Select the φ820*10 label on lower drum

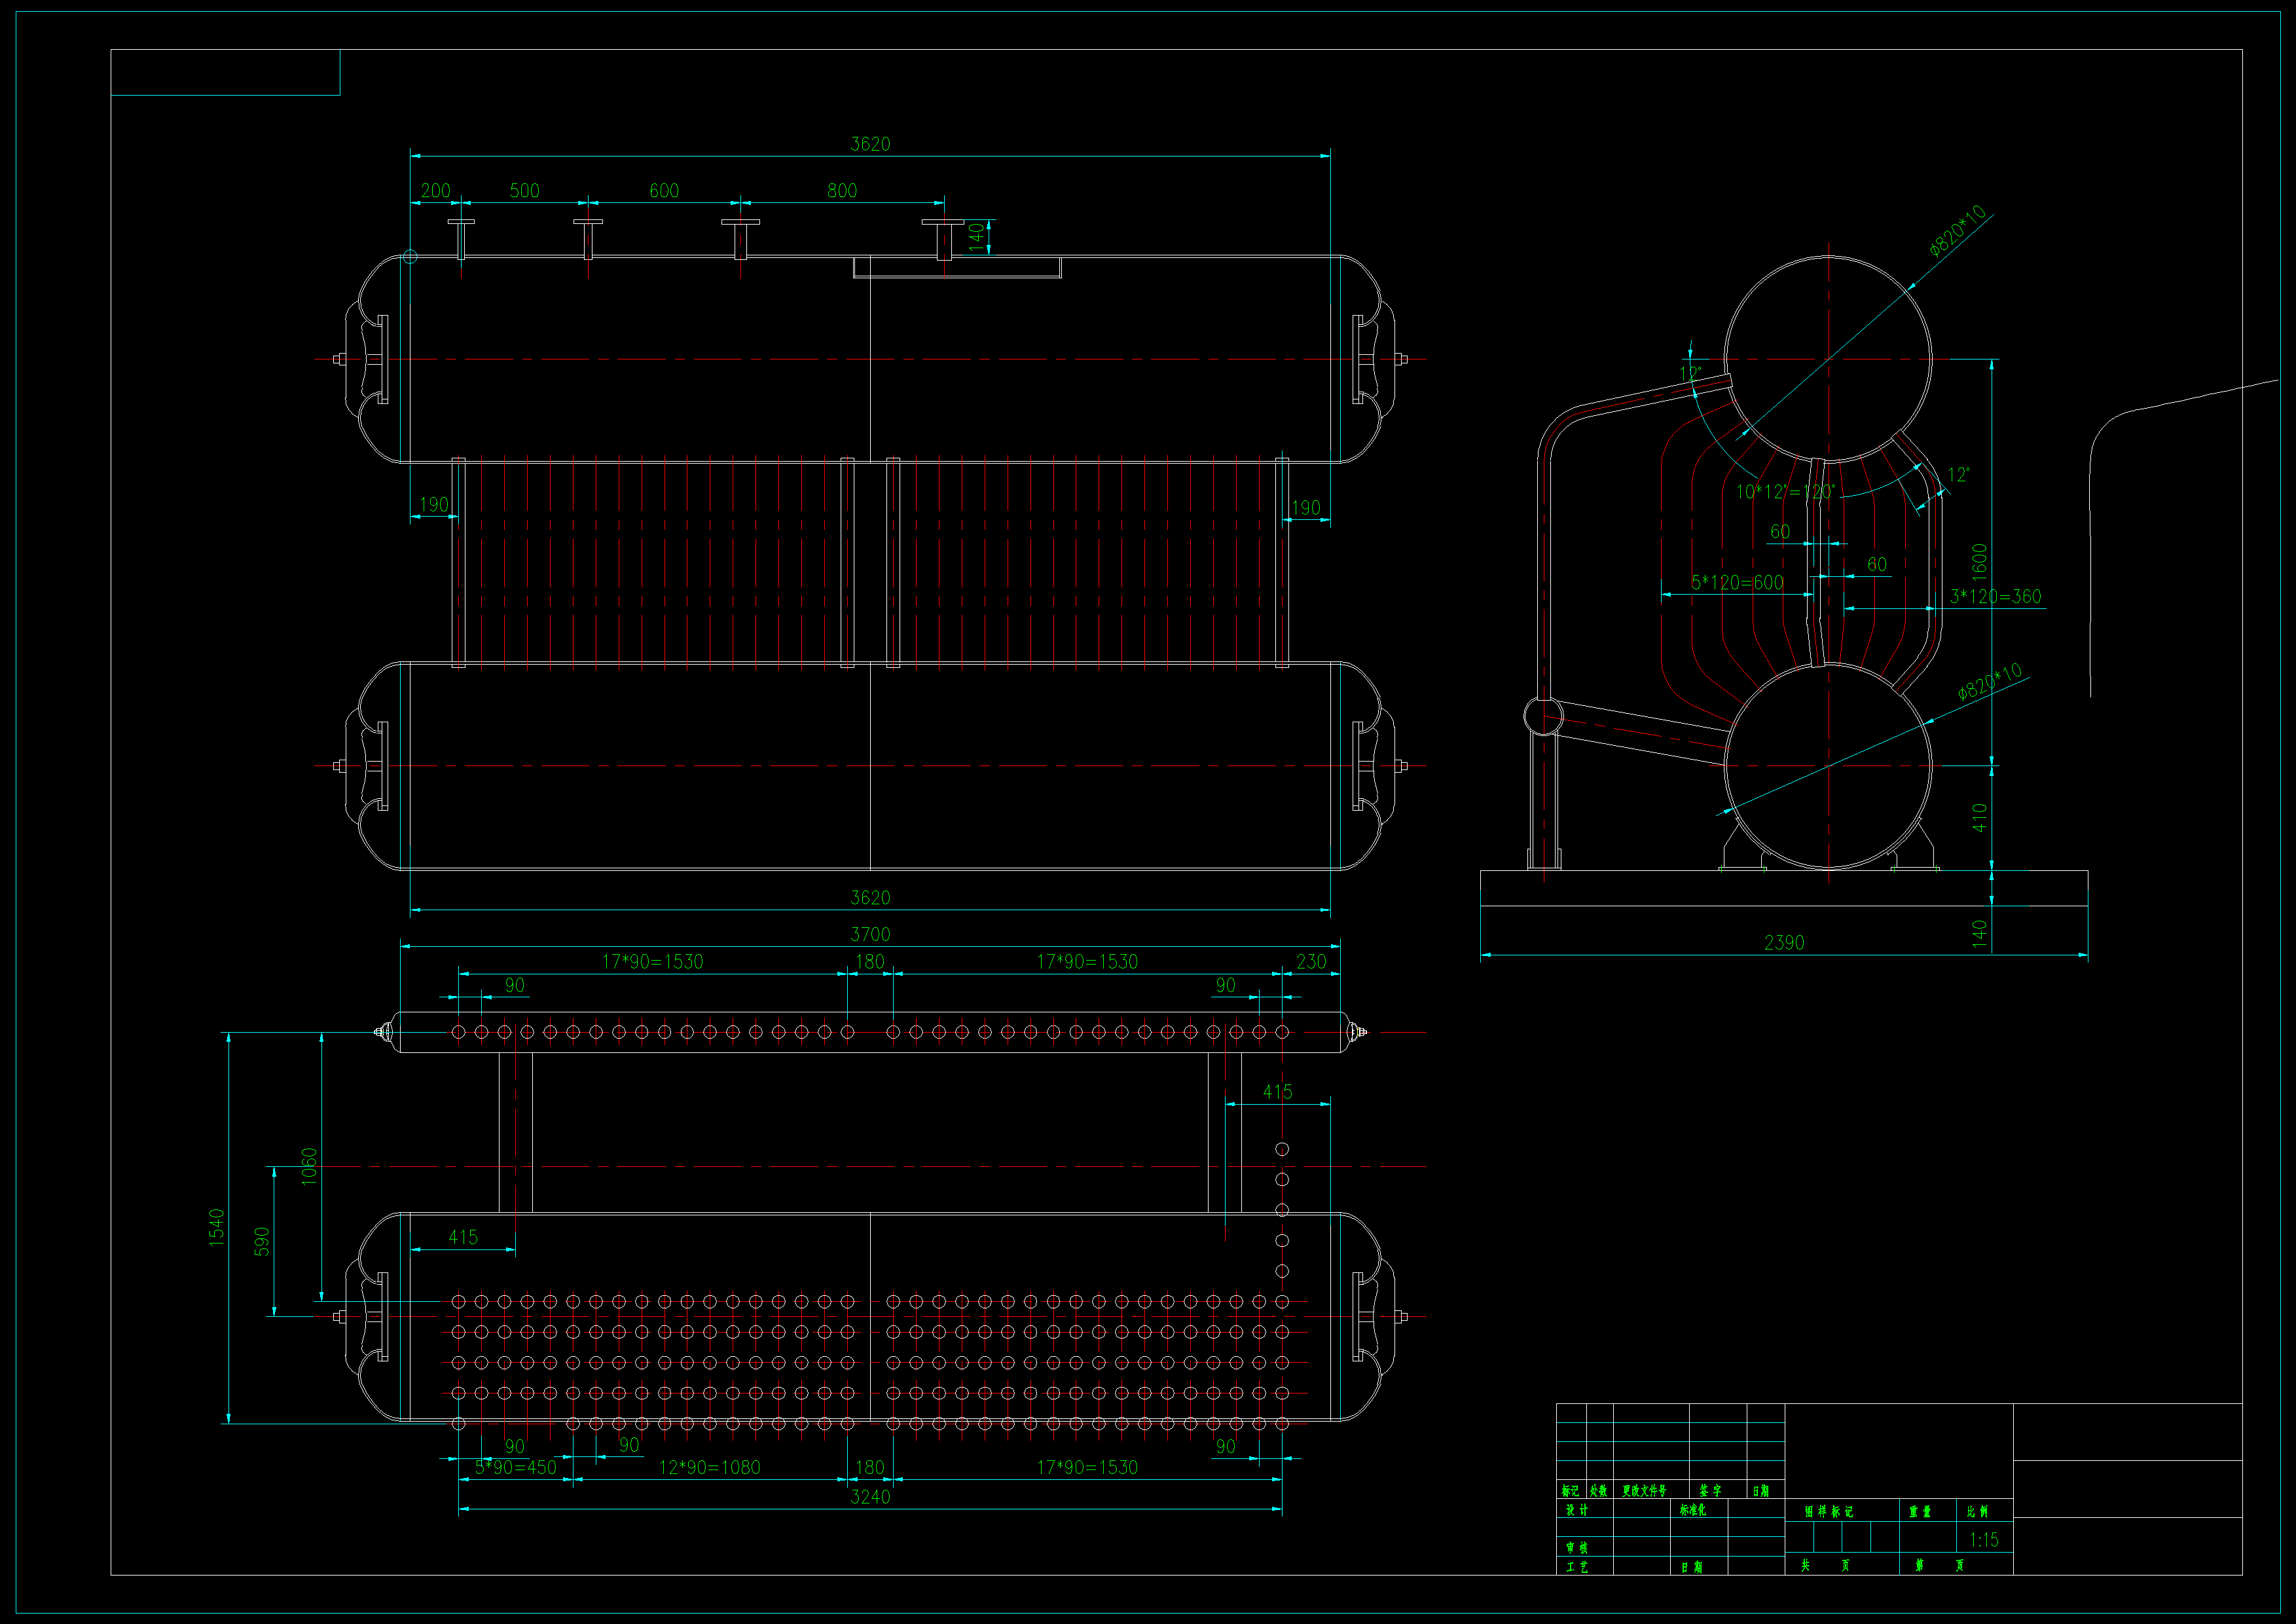[x=1990, y=681]
